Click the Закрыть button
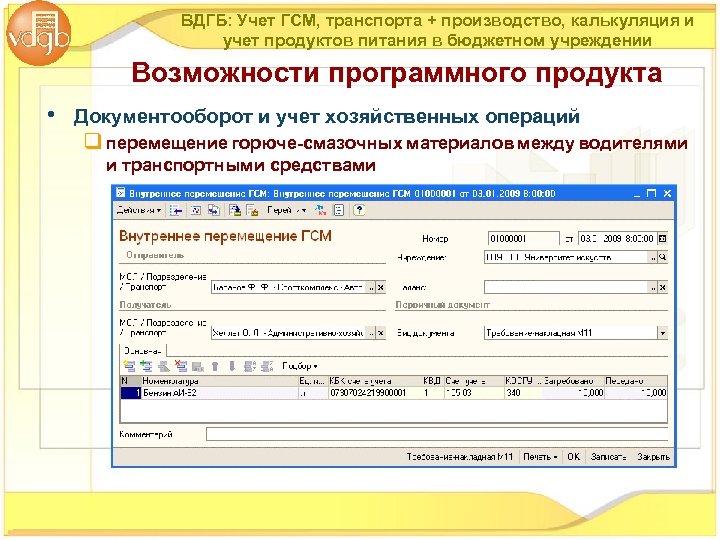Viewport: 720px width, 540px height. [653, 457]
